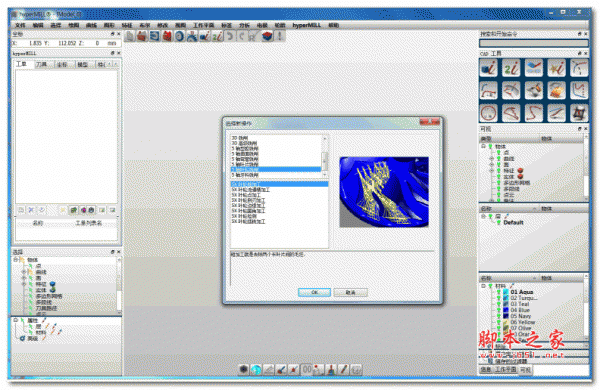This screenshot has width=600, height=390.
Task: Click the red-blue cube icon in top toolbar
Action: (267, 36)
